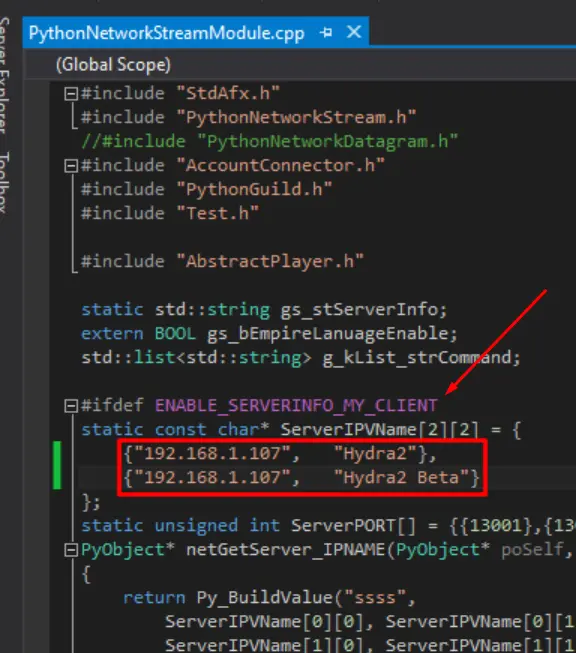Click the Py_BuildValue call
The height and width of the screenshot is (653, 576).
(x=264, y=598)
